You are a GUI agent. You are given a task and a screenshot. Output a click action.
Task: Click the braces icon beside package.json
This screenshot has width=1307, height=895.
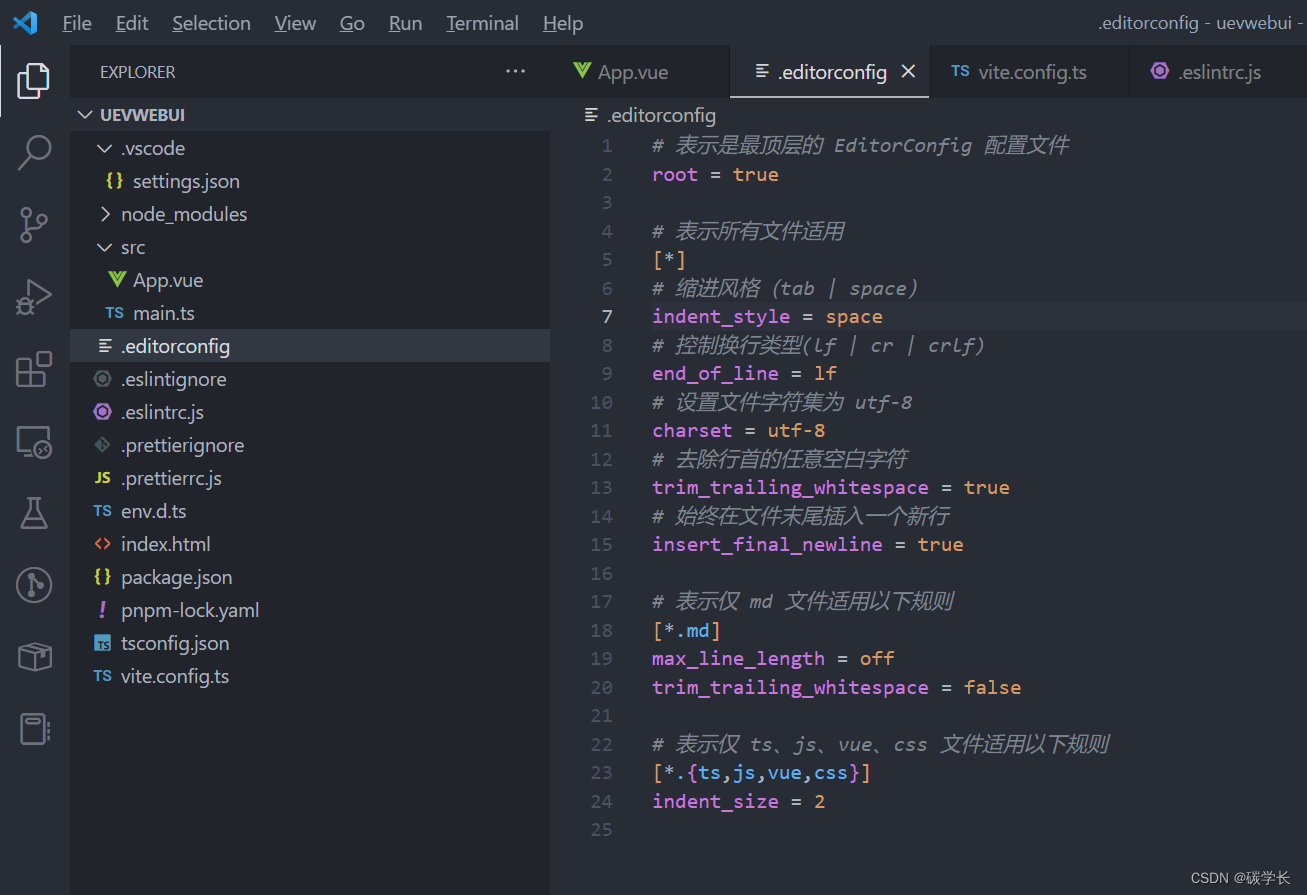click(x=102, y=577)
